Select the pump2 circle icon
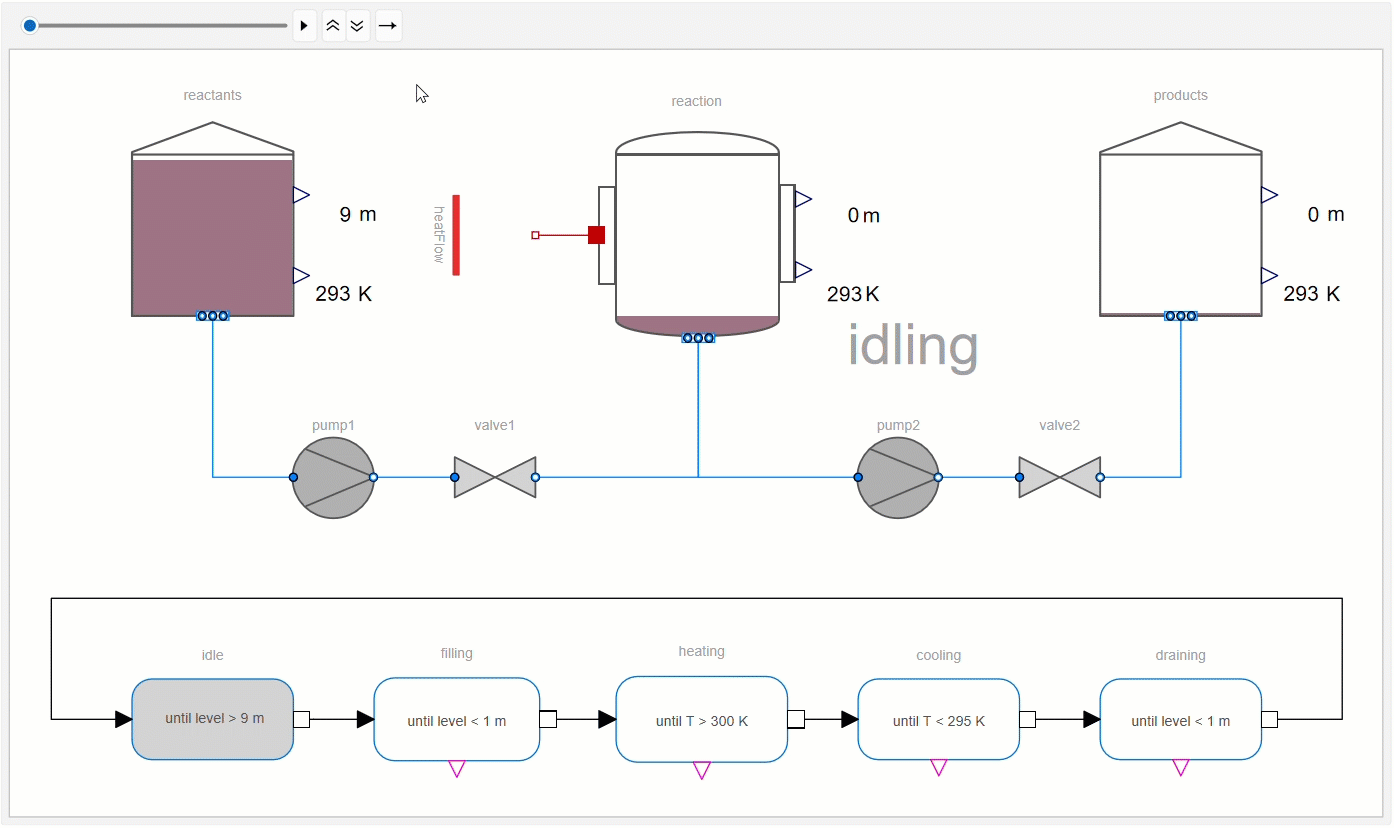Image resolution: width=1394 pixels, height=828 pixels. click(x=898, y=478)
